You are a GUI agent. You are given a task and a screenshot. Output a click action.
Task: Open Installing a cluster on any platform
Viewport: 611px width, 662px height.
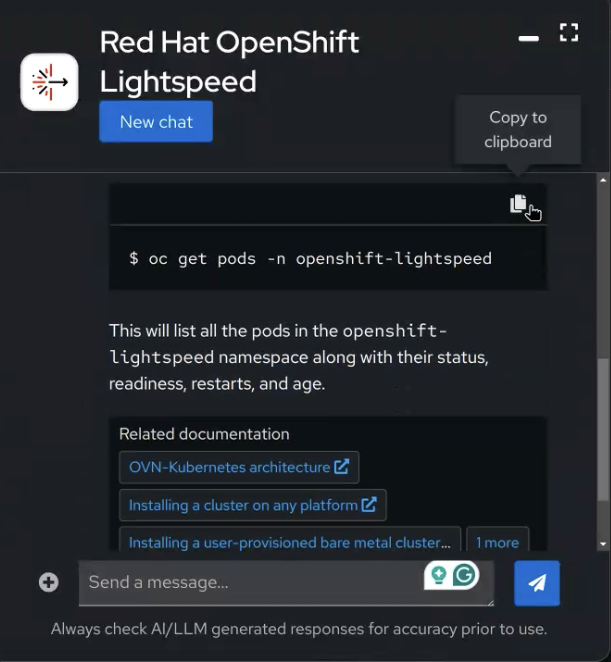coord(243,505)
